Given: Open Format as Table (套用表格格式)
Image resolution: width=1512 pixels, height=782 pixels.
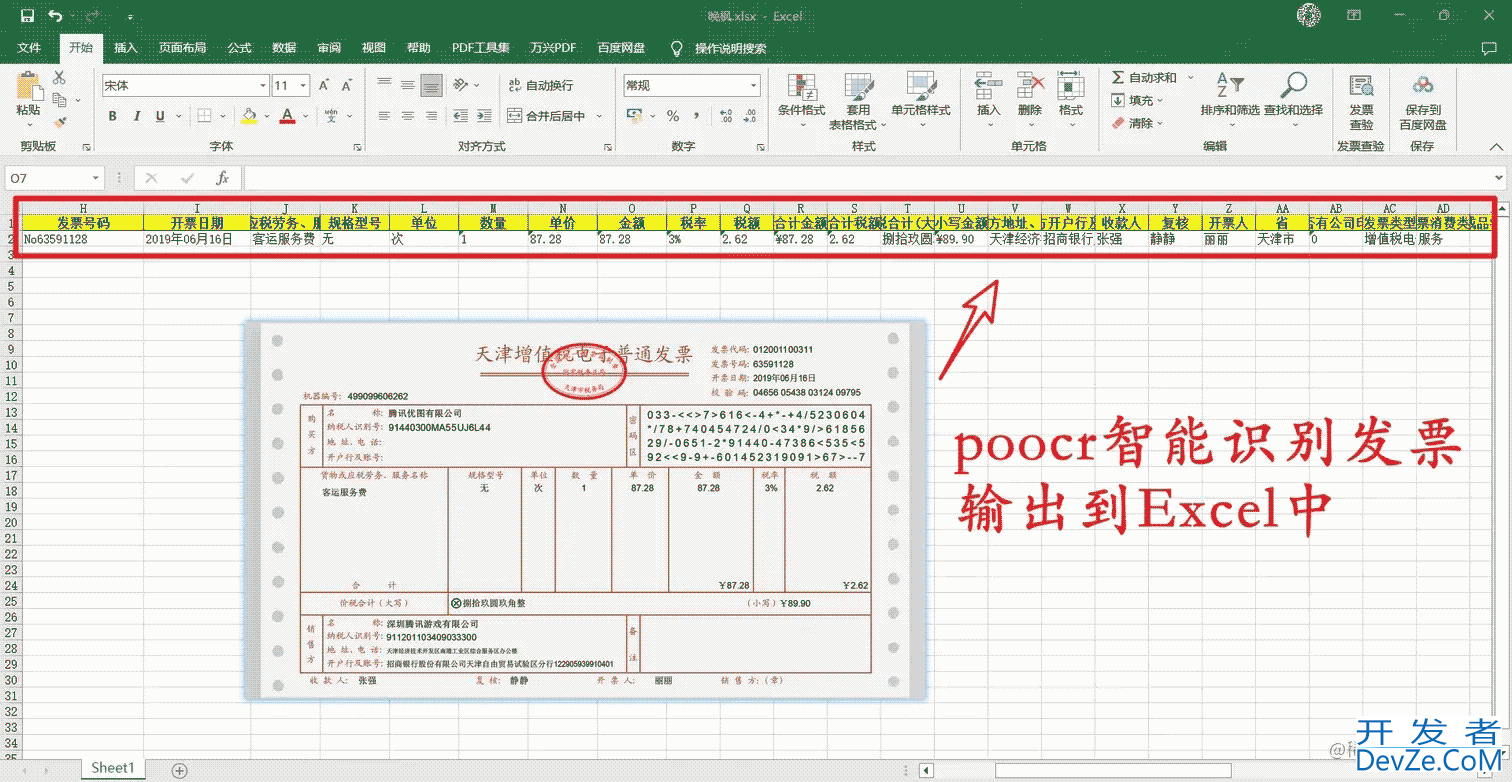Looking at the screenshot, I should coord(858,100).
